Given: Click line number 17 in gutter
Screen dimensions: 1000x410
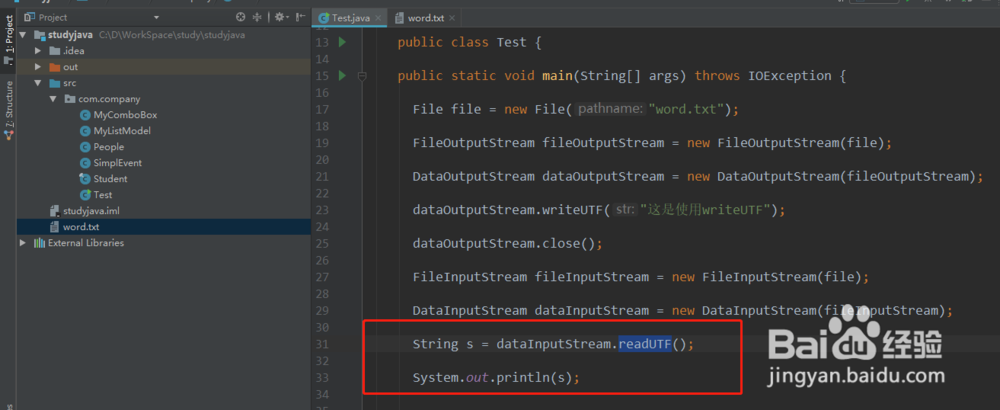Looking at the screenshot, I should (322, 110).
